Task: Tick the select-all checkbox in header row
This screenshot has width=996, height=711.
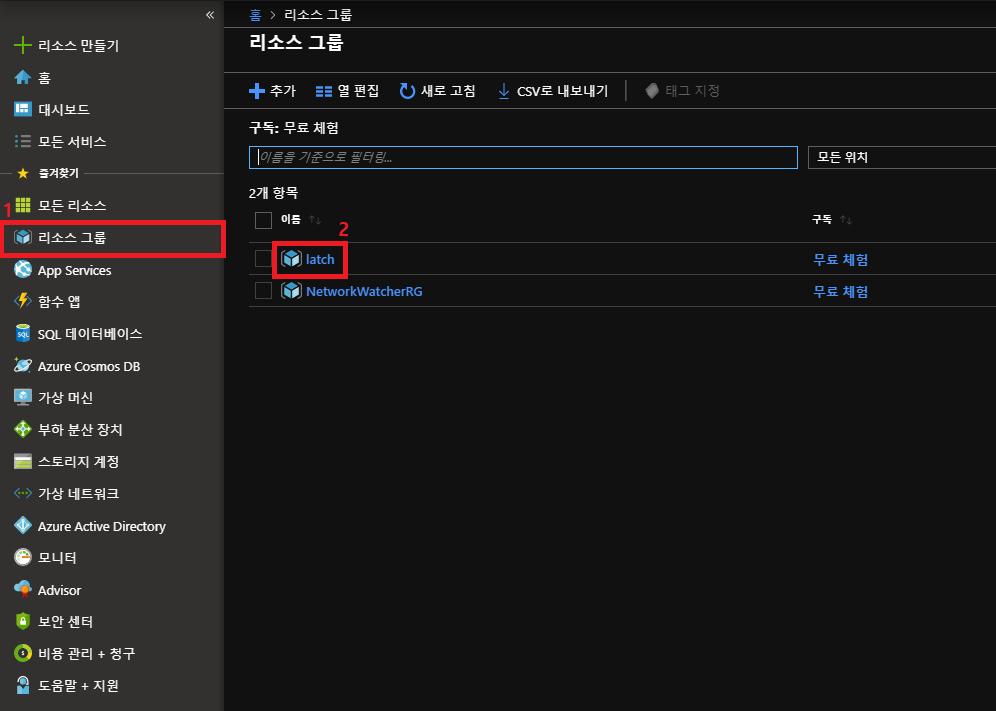Action: click(x=263, y=220)
